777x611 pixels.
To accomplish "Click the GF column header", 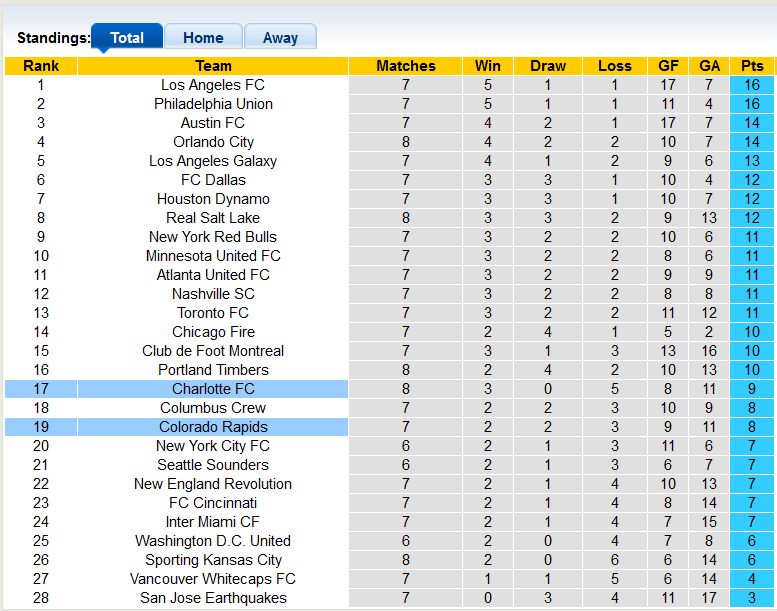I will coord(668,66).
